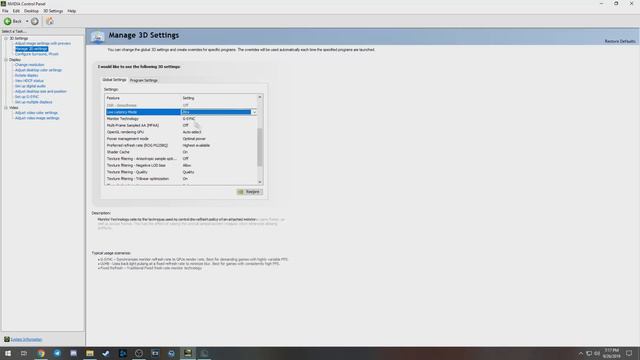Open Set up digital audio task

[x=30, y=86]
